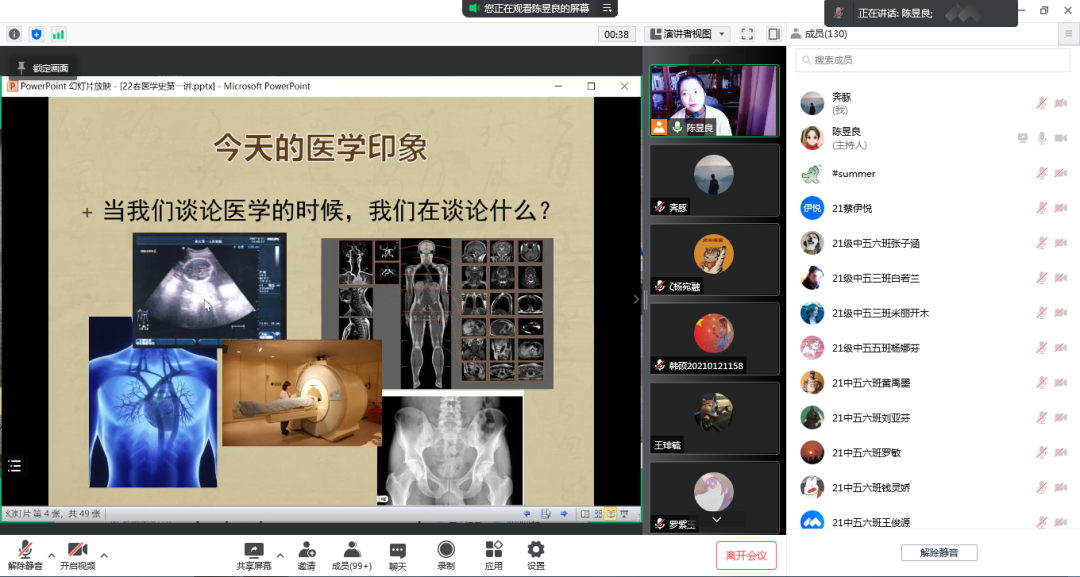Expand audio options arrow beside 解除静音
This screenshot has height=577, width=1080.
[x=52, y=555]
